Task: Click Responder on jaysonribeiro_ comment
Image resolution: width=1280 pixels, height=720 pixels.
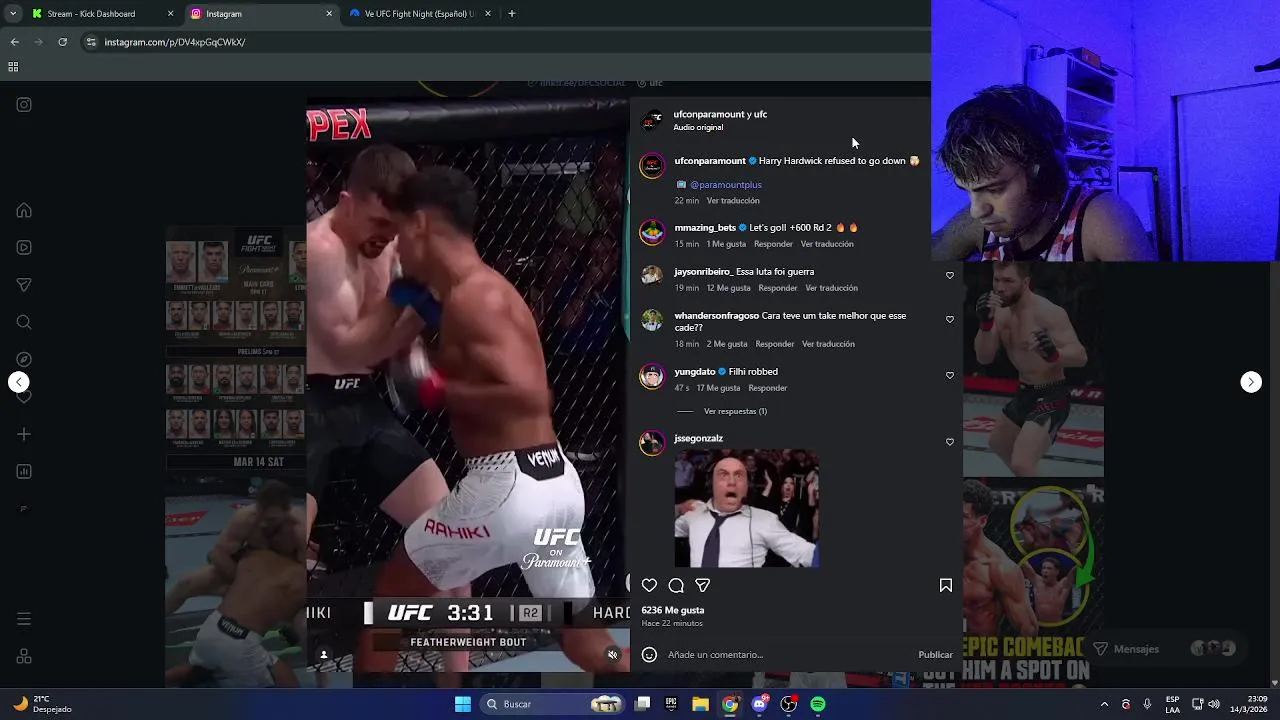Action: tap(778, 288)
